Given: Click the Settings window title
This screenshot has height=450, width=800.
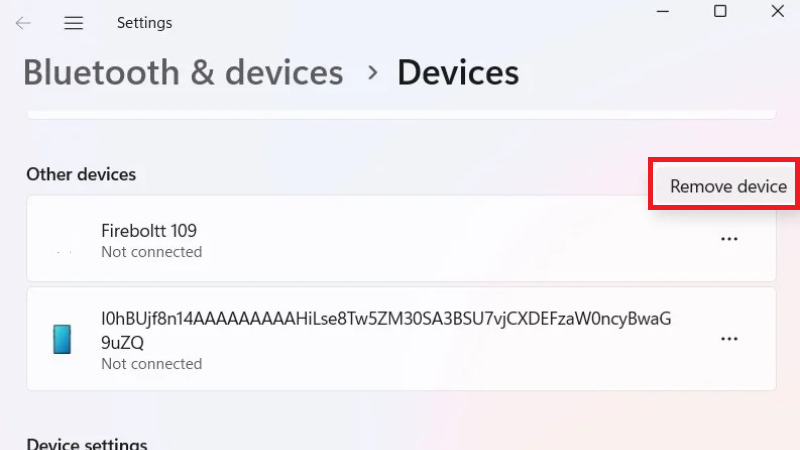Looking at the screenshot, I should click(x=144, y=22).
